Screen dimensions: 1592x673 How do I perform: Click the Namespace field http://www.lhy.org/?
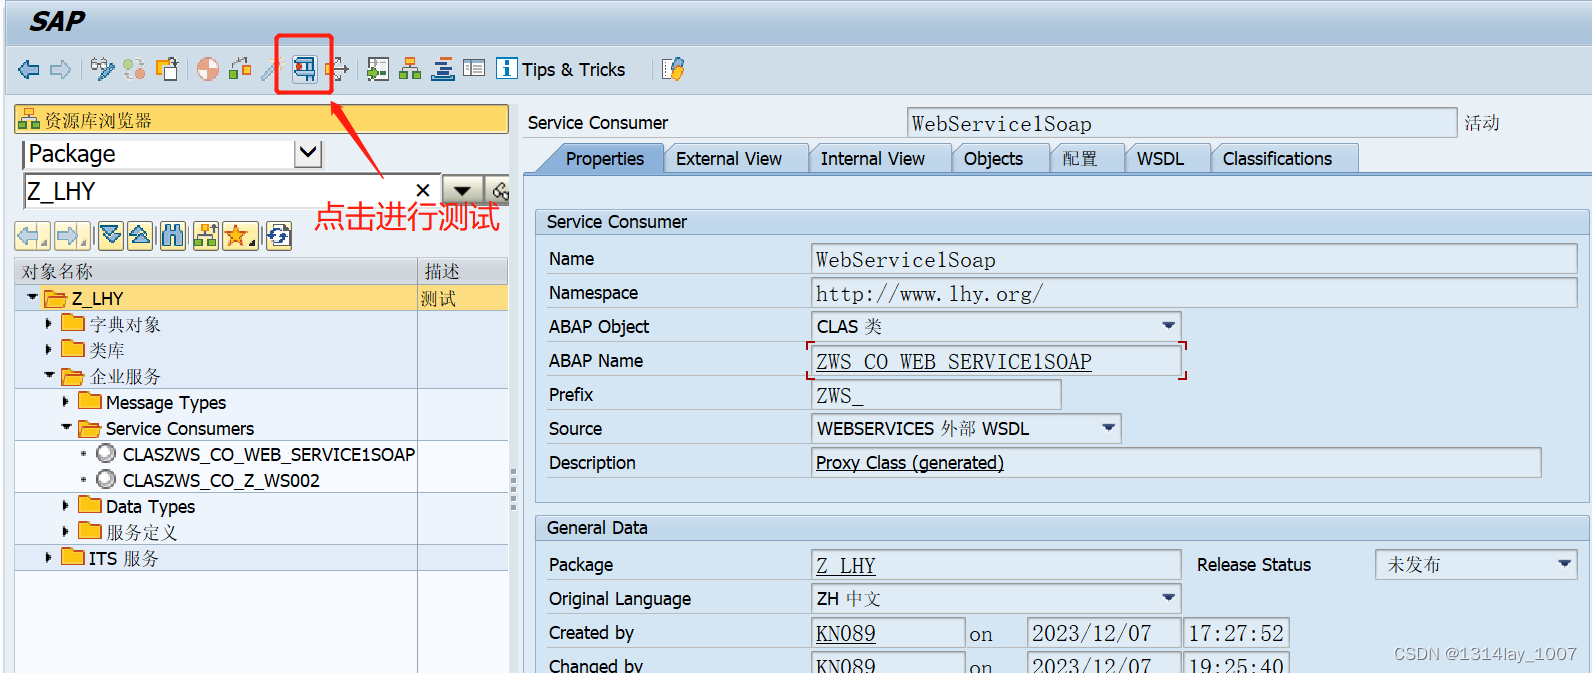coord(1194,293)
